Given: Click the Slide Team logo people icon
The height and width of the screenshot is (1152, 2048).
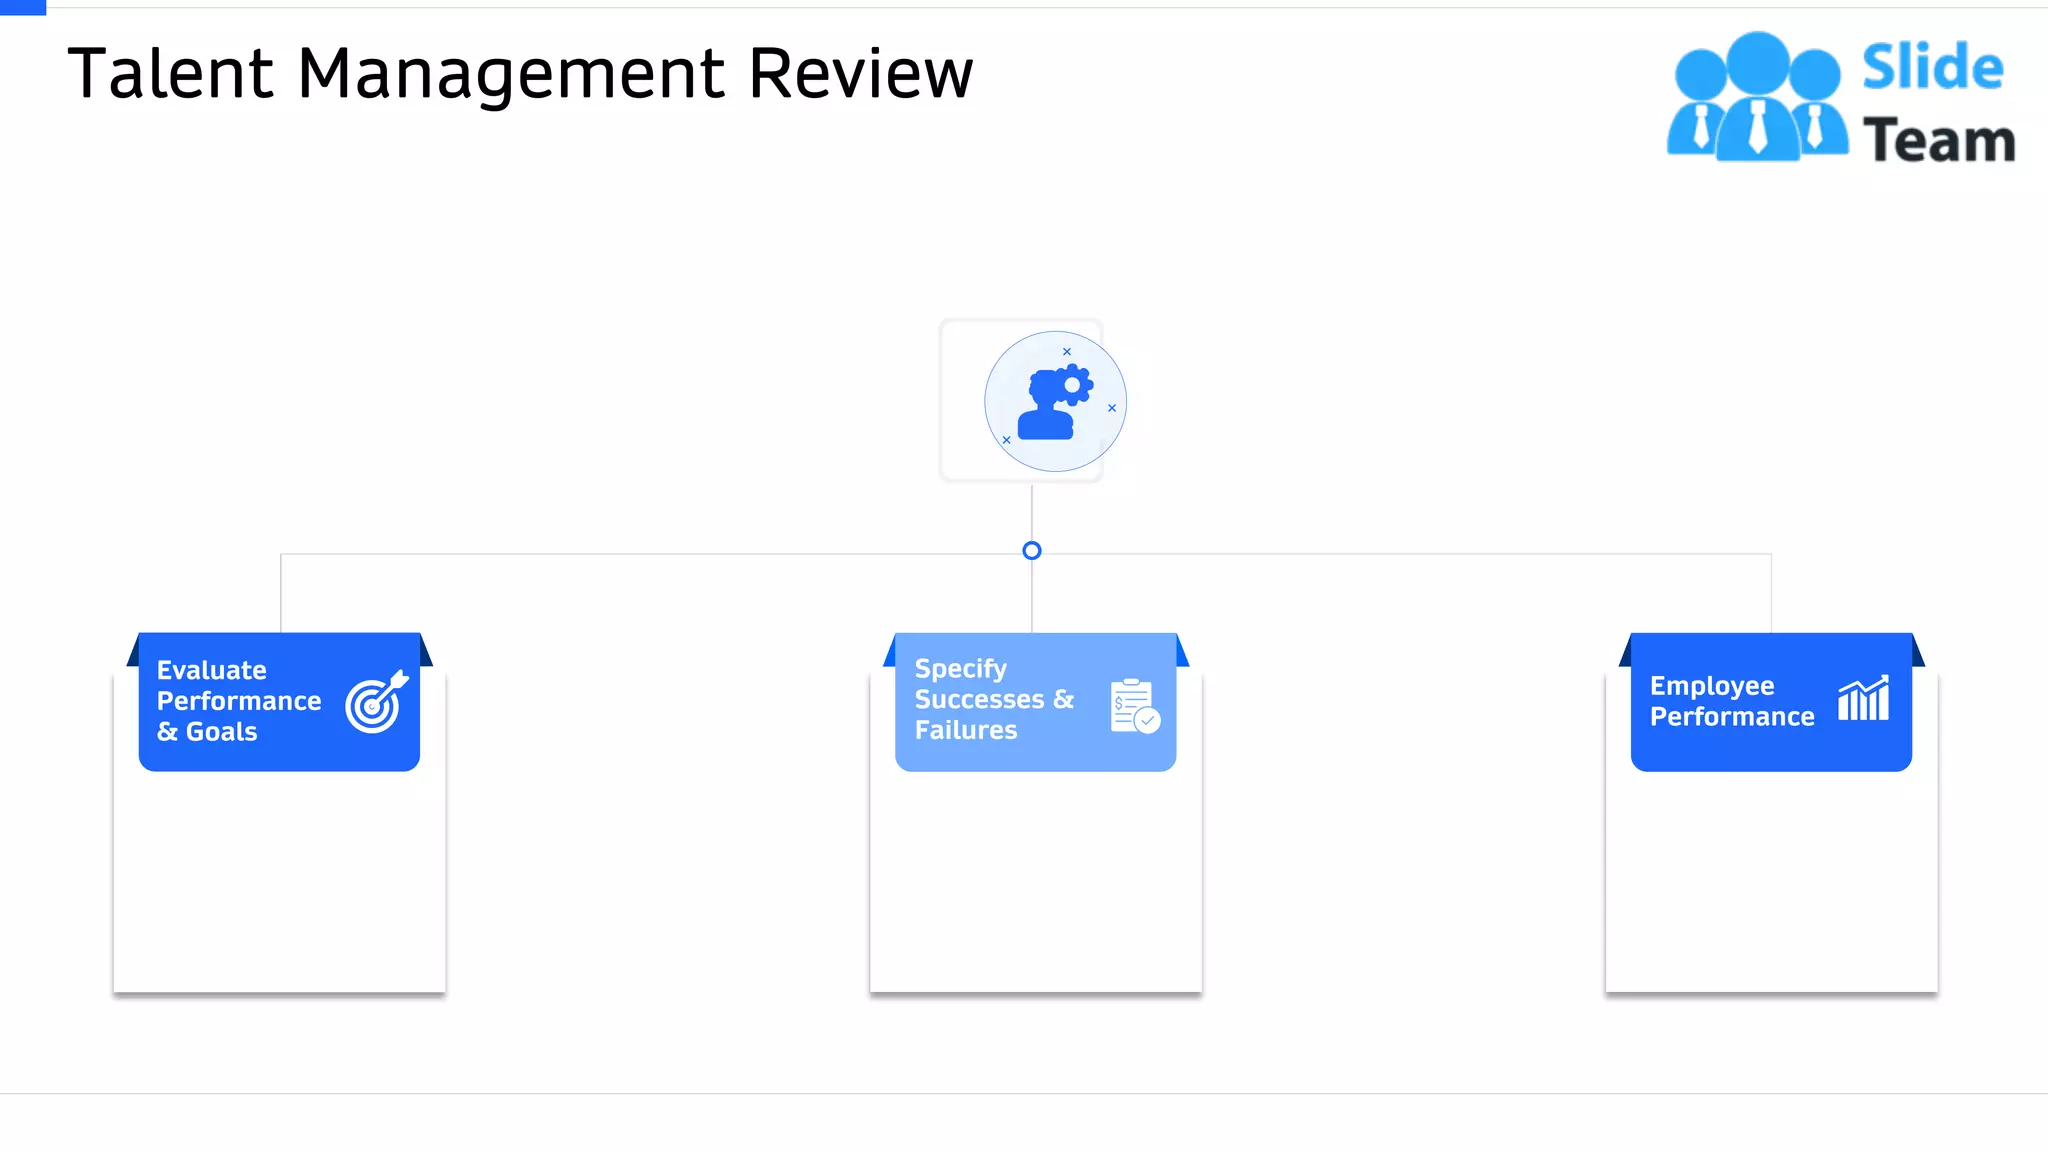Looking at the screenshot, I should [1757, 96].
